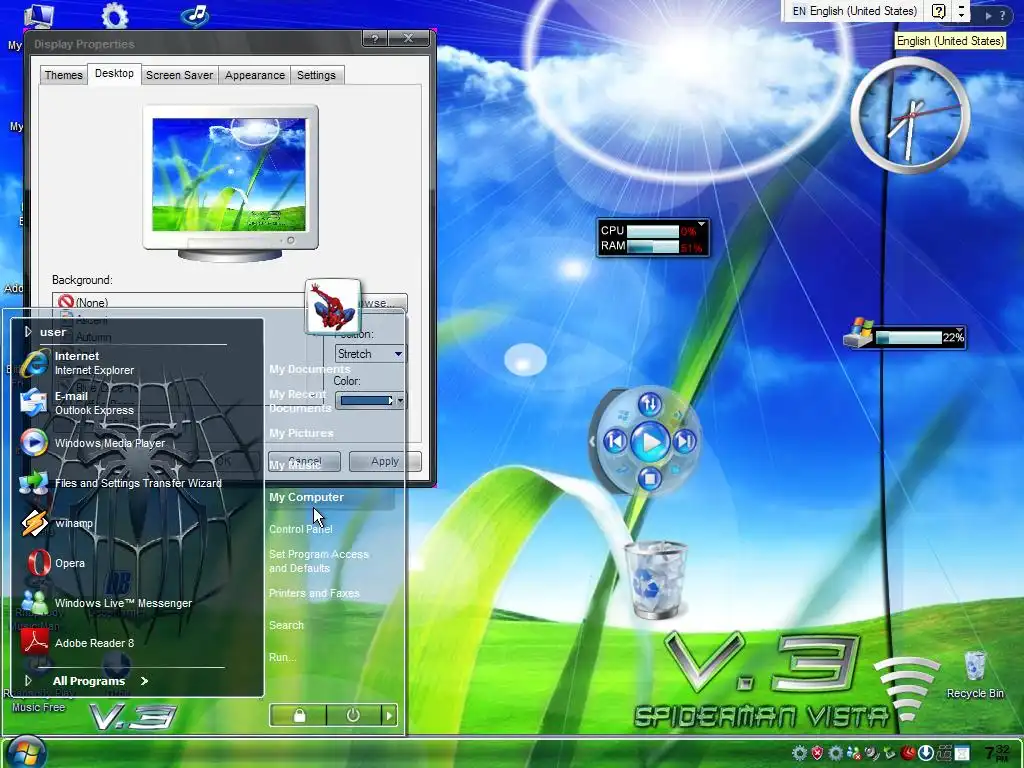Click the gear icon at top of desktop

115,16
